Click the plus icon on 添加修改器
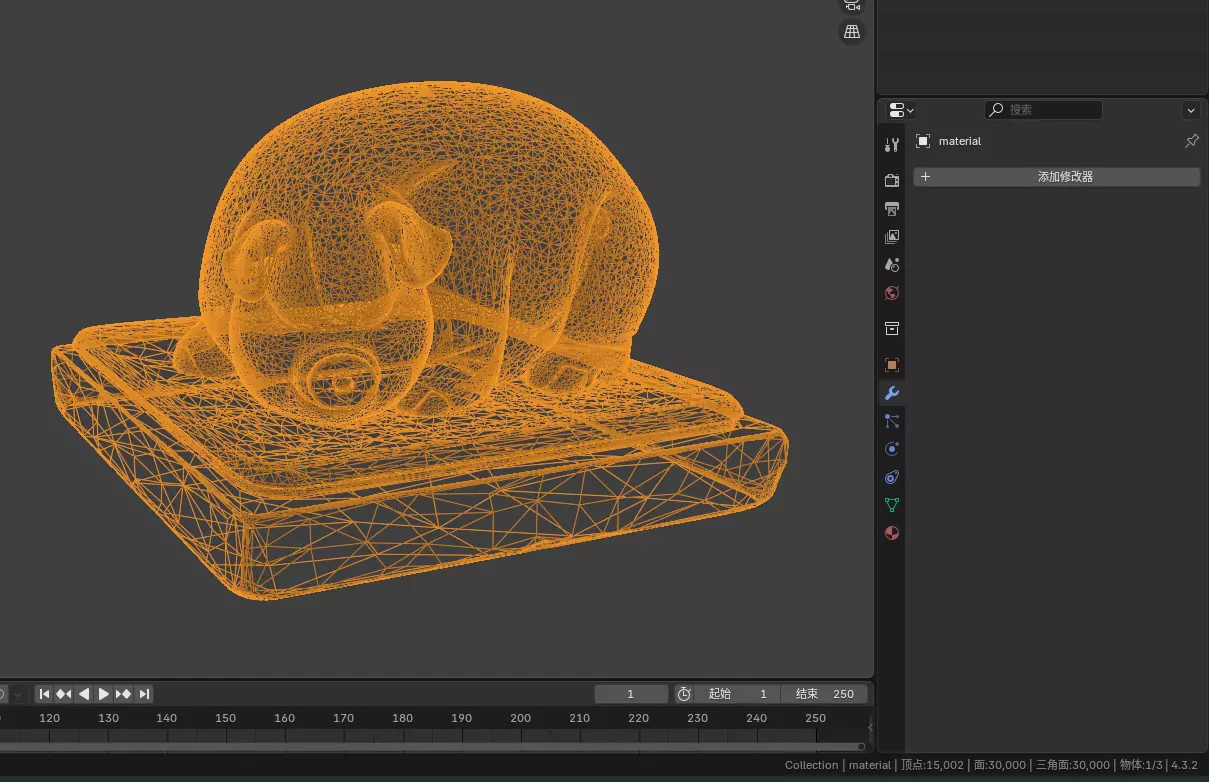The height and width of the screenshot is (782, 1209). click(x=925, y=177)
